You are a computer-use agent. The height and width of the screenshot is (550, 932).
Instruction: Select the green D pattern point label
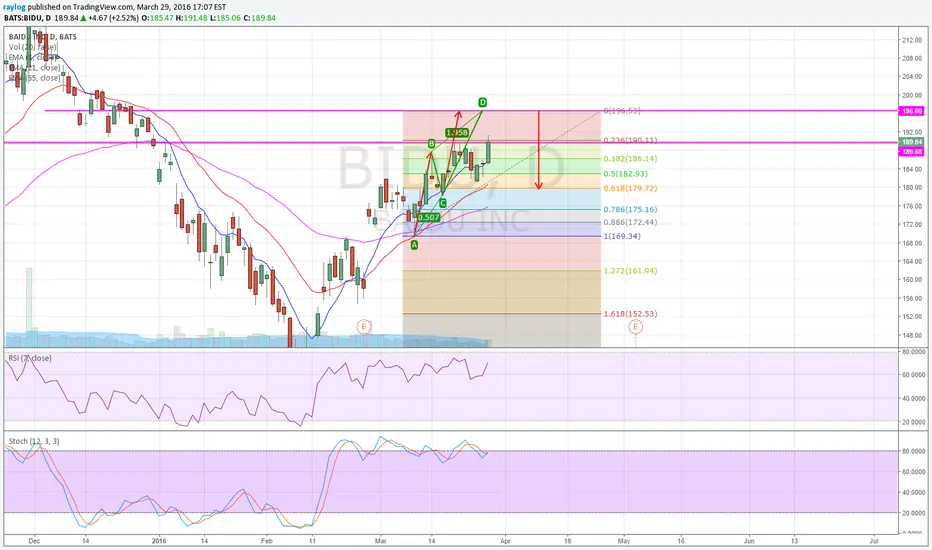coord(483,102)
